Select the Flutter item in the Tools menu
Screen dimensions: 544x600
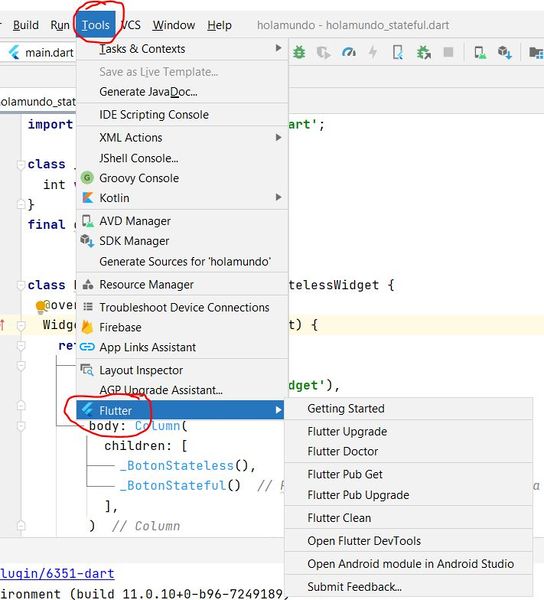[180, 410]
